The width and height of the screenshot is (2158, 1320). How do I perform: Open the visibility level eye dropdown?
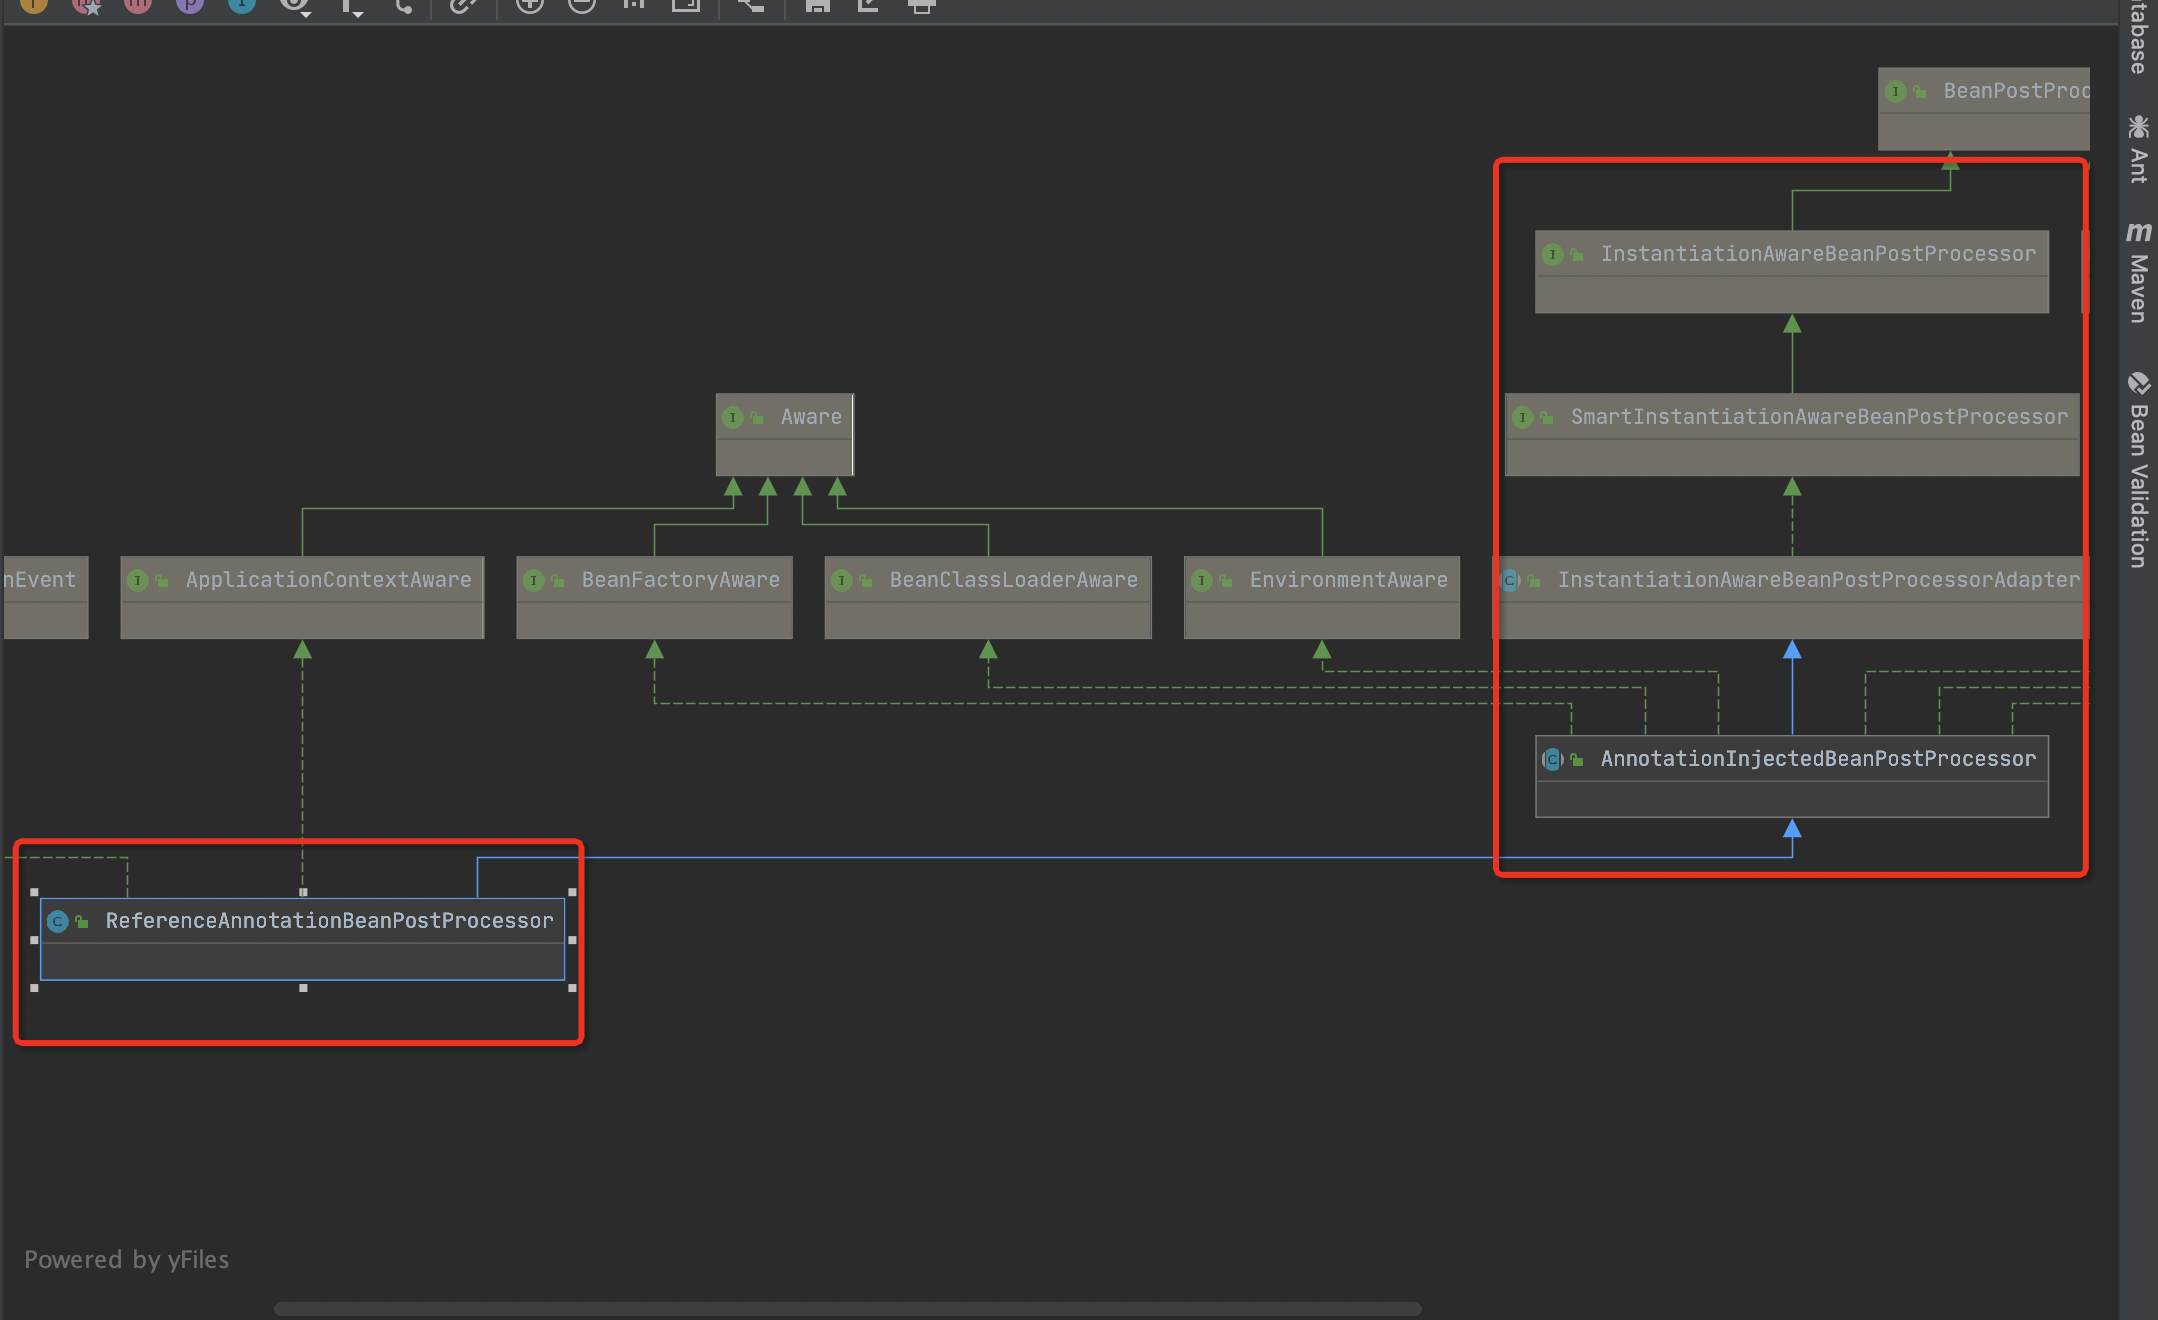coord(296,6)
